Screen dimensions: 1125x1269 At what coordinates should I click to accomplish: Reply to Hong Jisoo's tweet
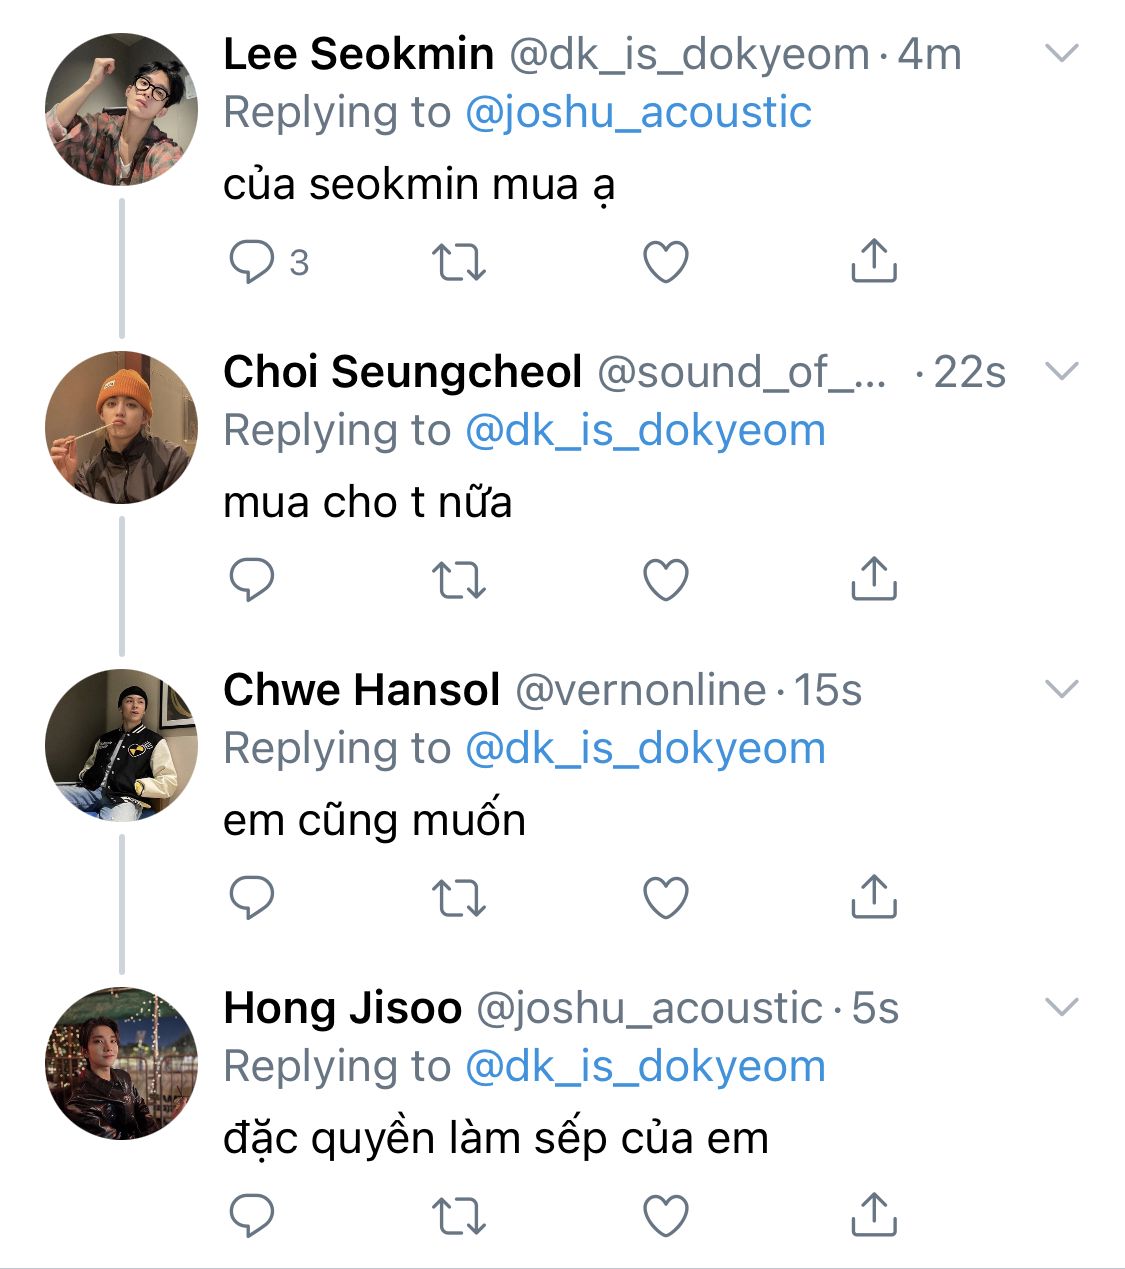[x=251, y=1215]
